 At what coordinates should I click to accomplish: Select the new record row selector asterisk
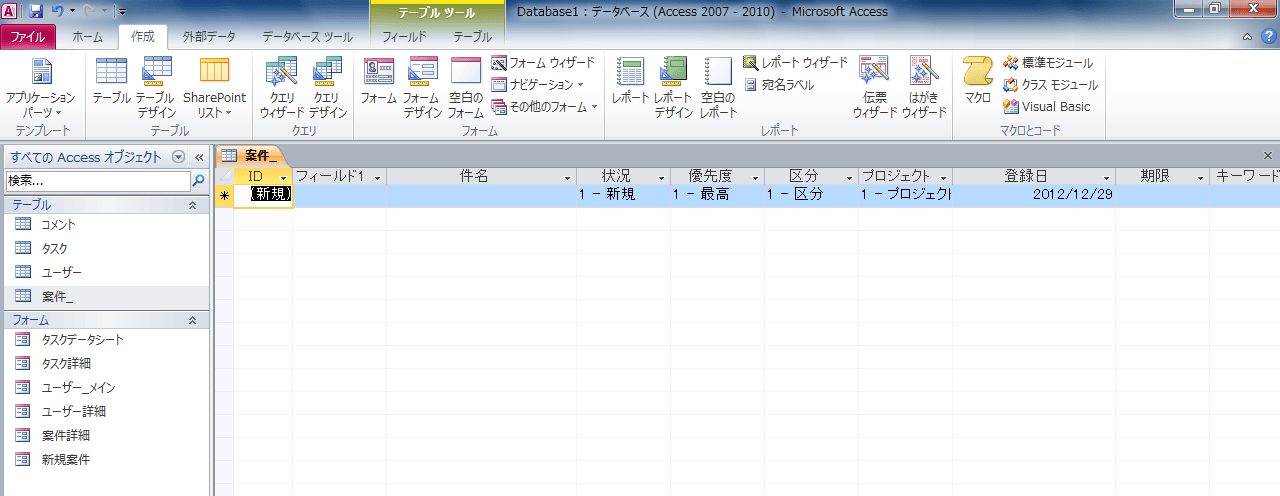pos(225,195)
